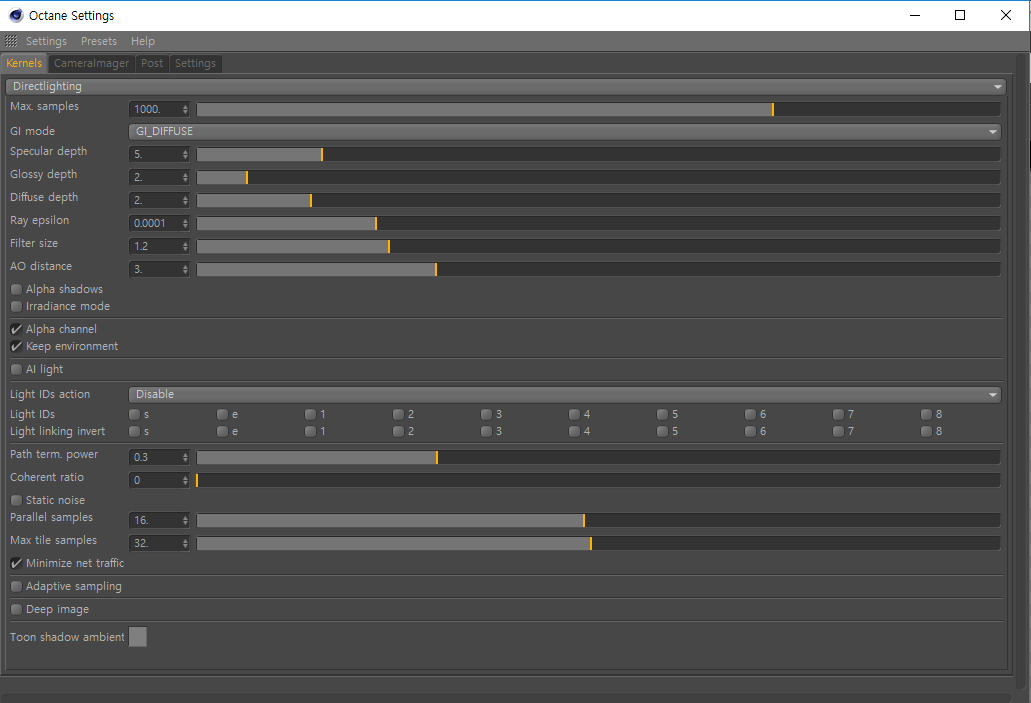Check Light IDs checkbox 4
The height and width of the screenshot is (703, 1031).
pos(574,414)
